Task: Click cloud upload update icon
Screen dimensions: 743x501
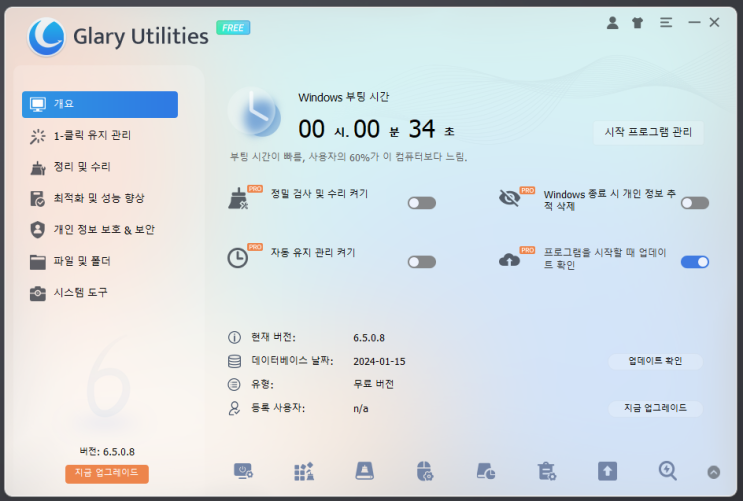Action: point(509,260)
